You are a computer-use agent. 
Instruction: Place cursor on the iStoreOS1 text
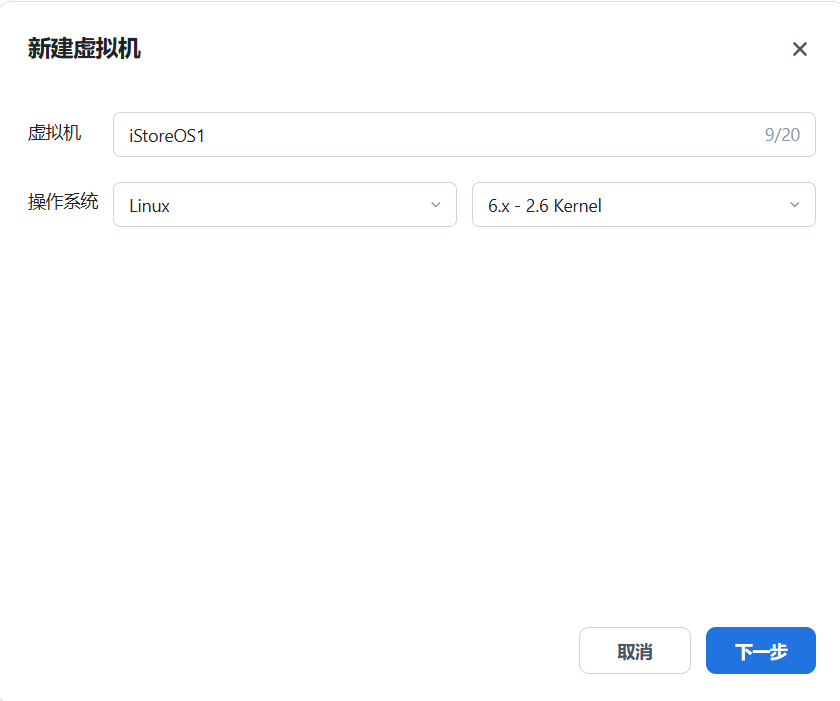point(167,135)
